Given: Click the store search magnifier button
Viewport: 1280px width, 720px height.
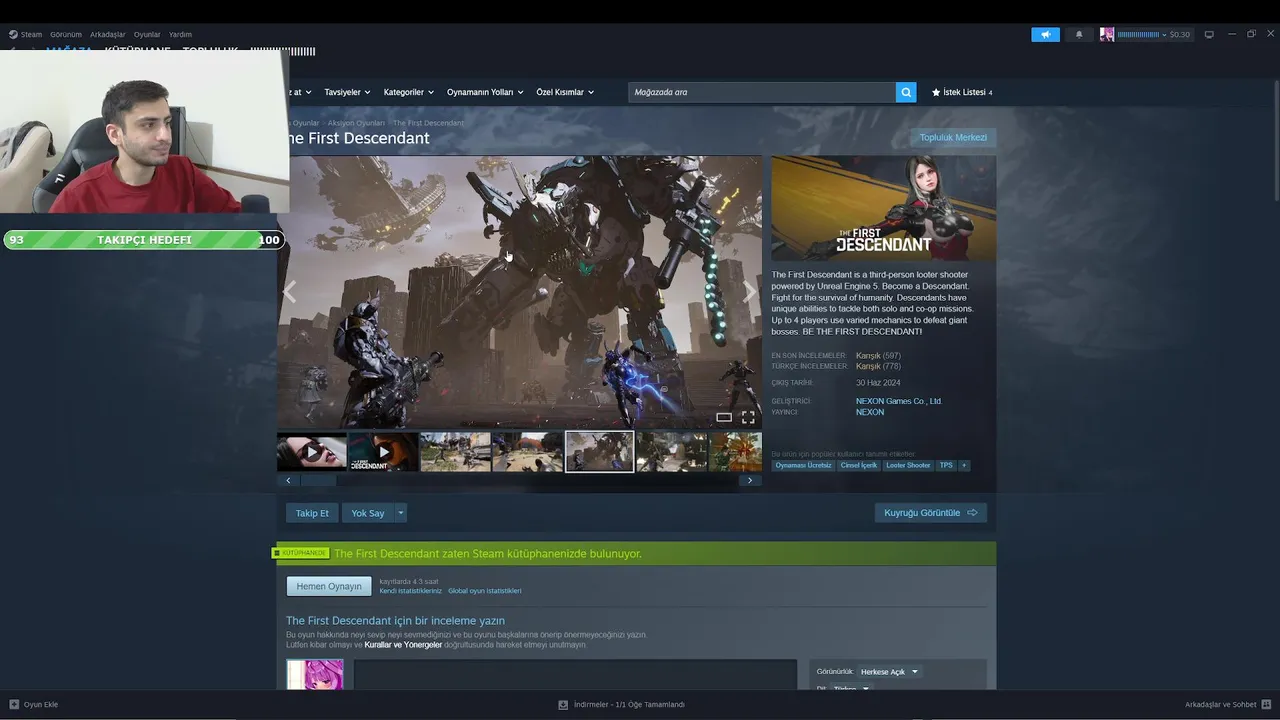Looking at the screenshot, I should click(x=906, y=92).
